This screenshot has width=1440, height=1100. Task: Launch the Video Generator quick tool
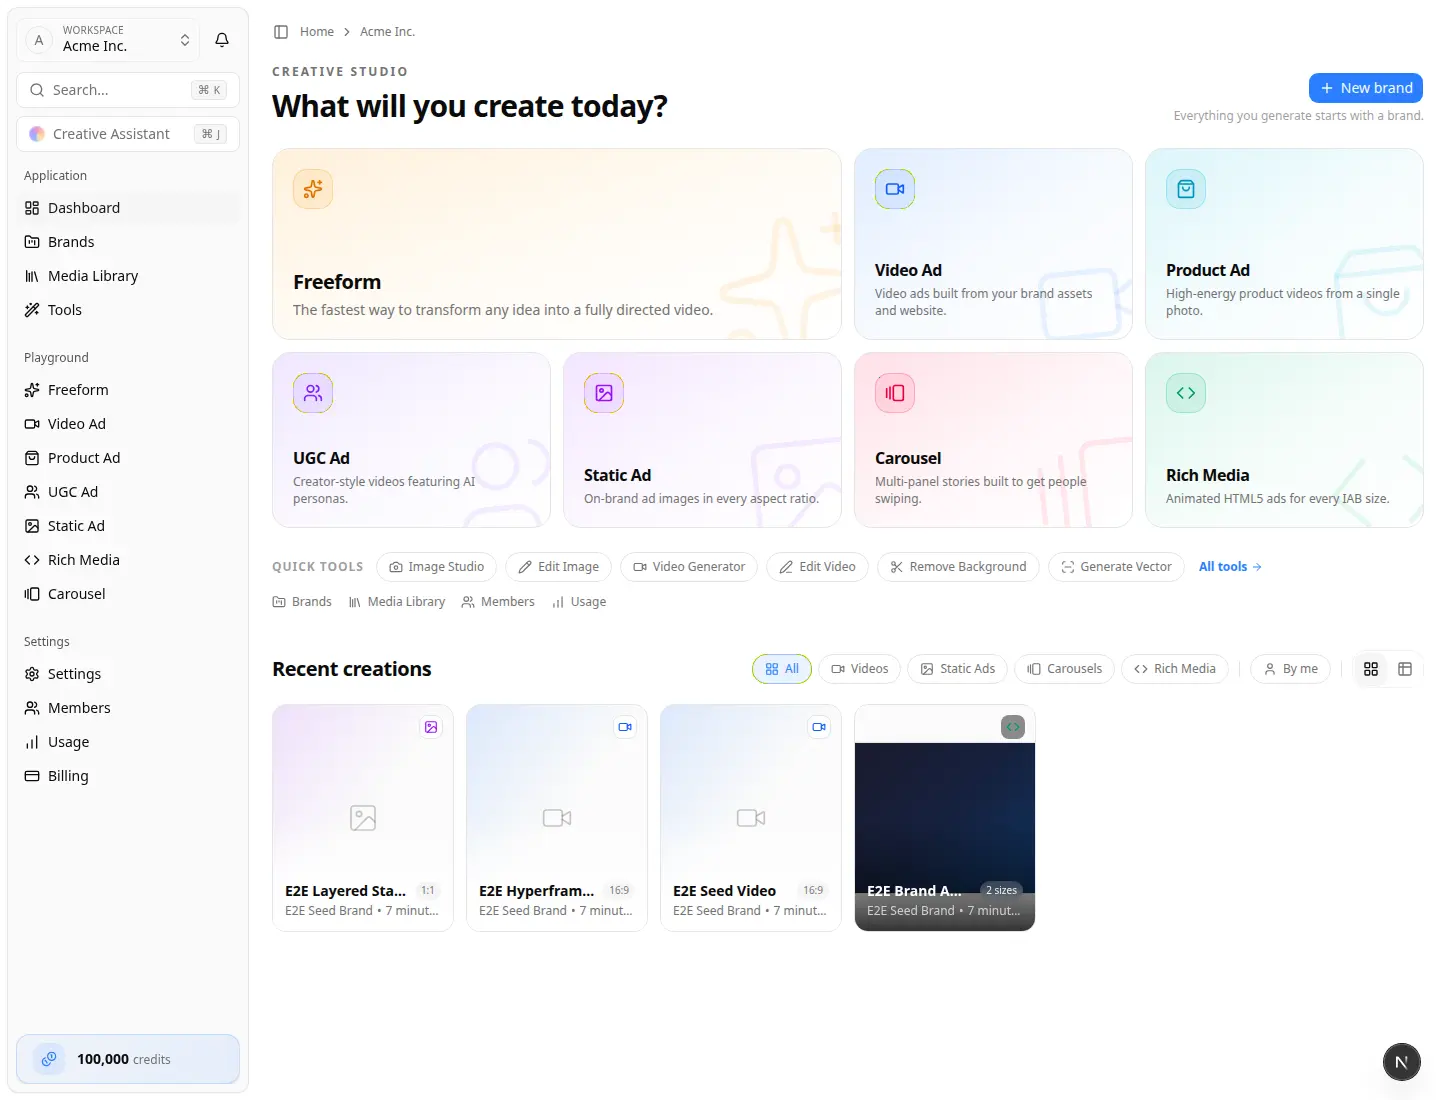coord(689,567)
